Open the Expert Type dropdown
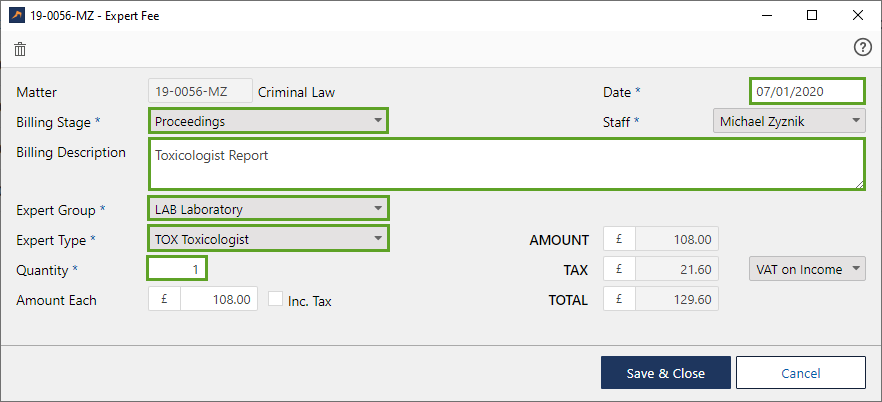Image resolution: width=882 pixels, height=402 pixels. (268, 239)
